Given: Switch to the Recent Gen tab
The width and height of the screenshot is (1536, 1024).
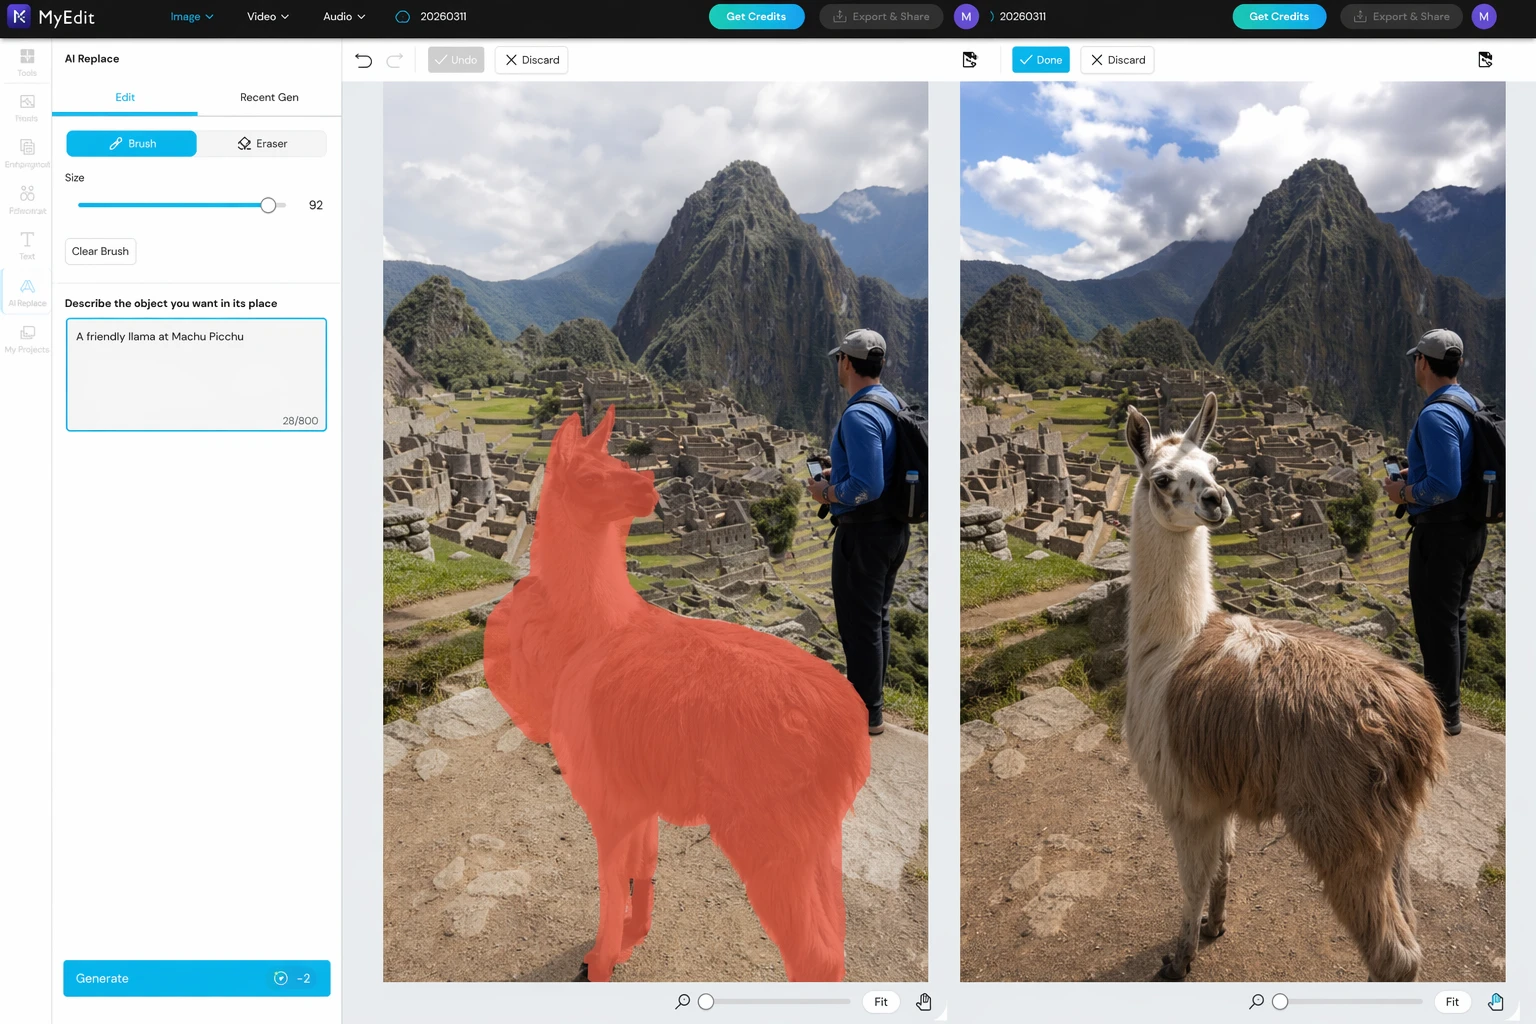Looking at the screenshot, I should coord(269,97).
